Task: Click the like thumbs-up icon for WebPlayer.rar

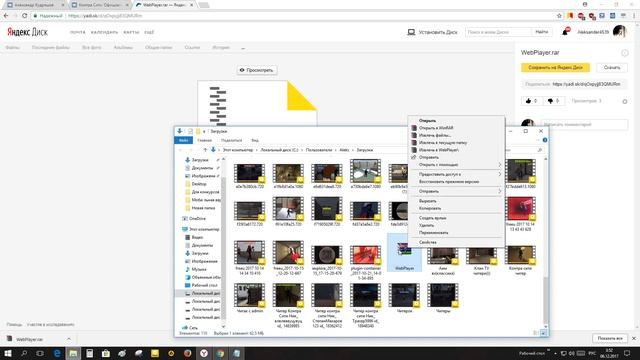Action: (528, 101)
